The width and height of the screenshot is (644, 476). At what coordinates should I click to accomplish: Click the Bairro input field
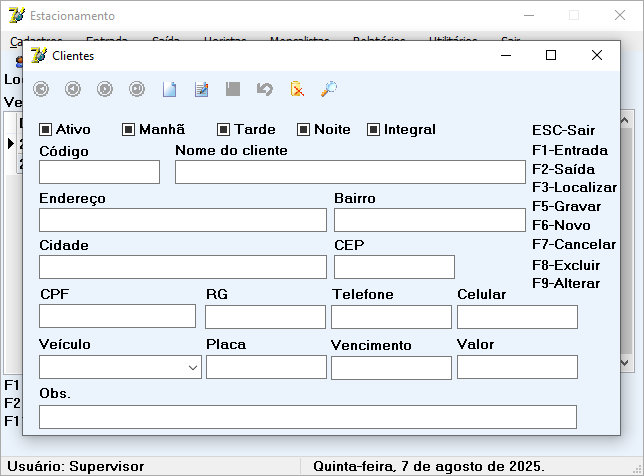pyautogui.click(x=430, y=220)
